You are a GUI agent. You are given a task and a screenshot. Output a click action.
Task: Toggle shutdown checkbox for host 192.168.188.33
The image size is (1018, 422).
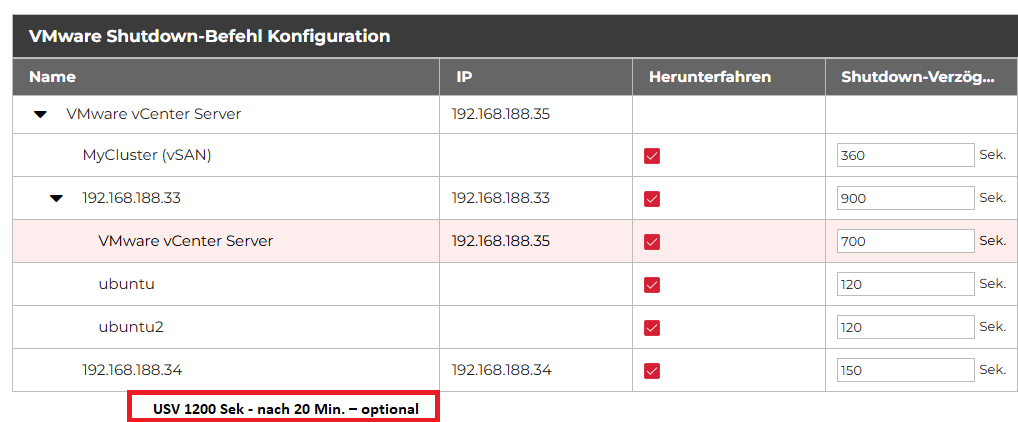(x=652, y=199)
